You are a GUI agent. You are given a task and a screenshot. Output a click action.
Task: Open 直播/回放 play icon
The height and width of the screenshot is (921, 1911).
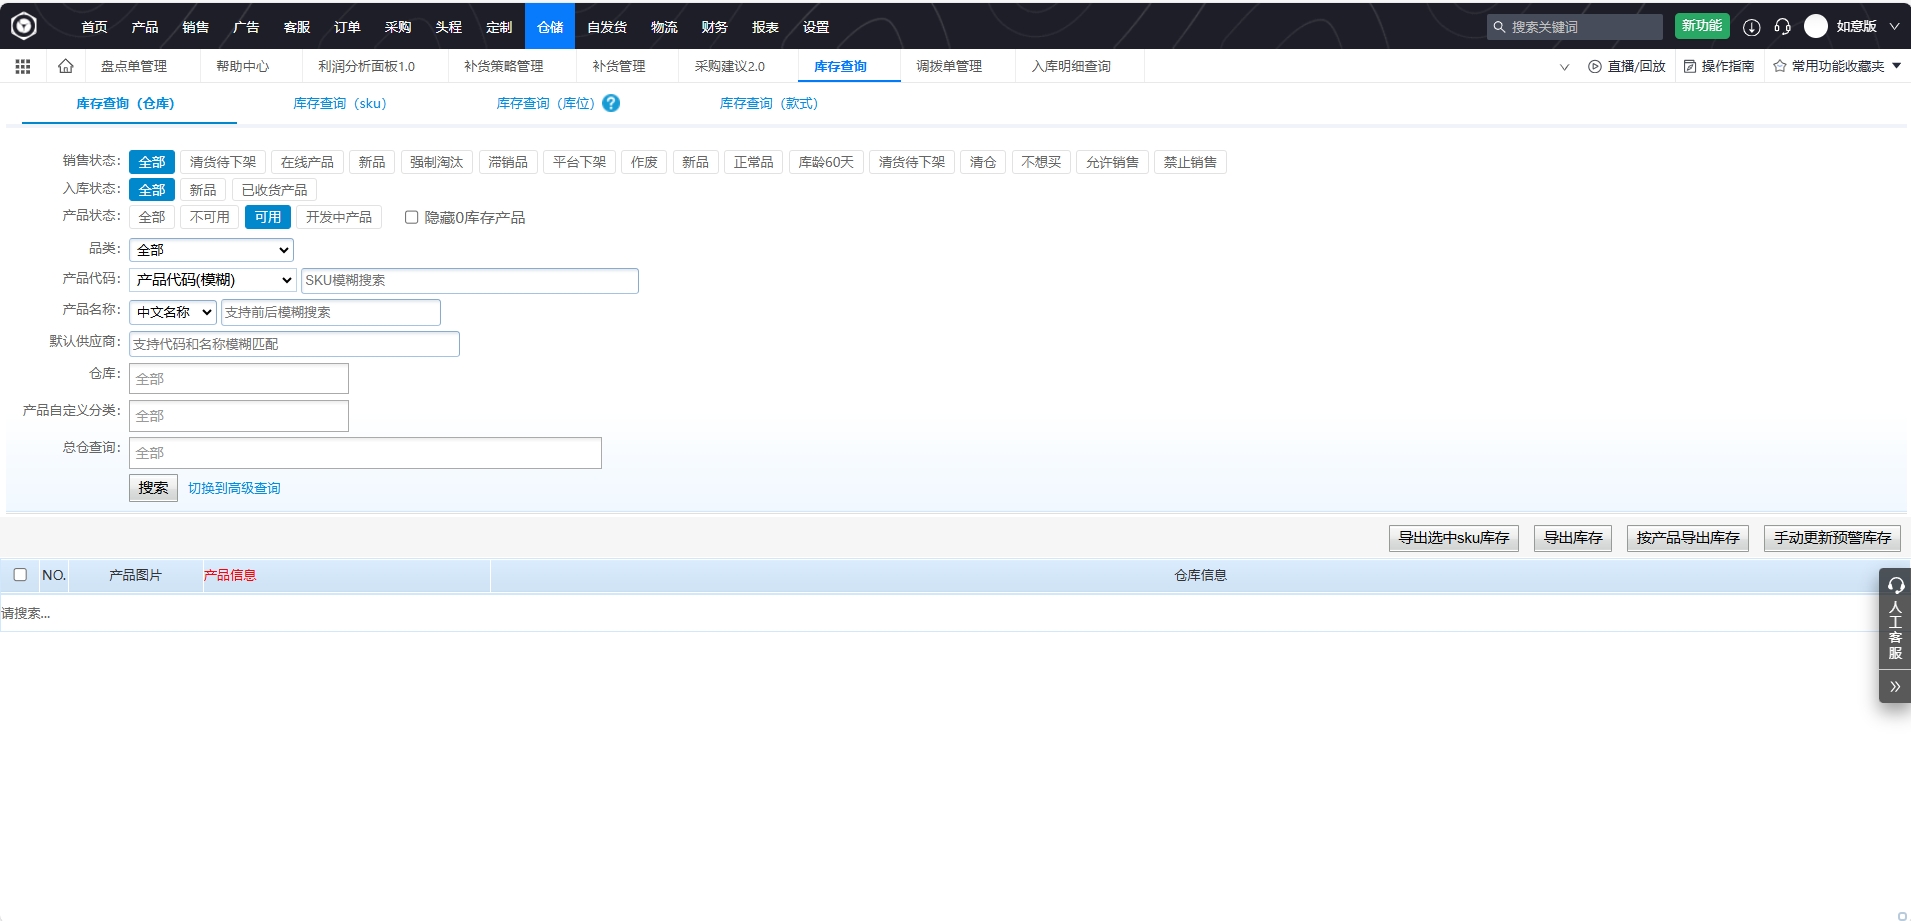[x=1594, y=66]
